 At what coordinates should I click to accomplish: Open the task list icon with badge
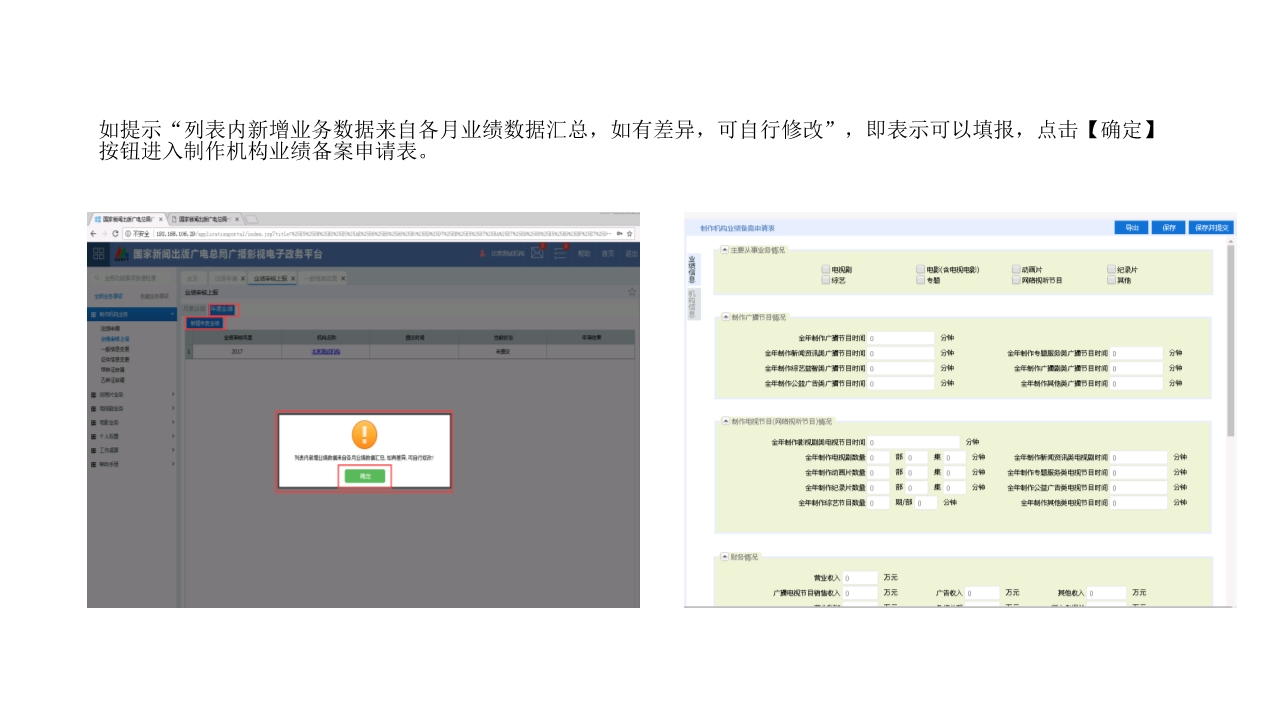pyautogui.click(x=561, y=254)
